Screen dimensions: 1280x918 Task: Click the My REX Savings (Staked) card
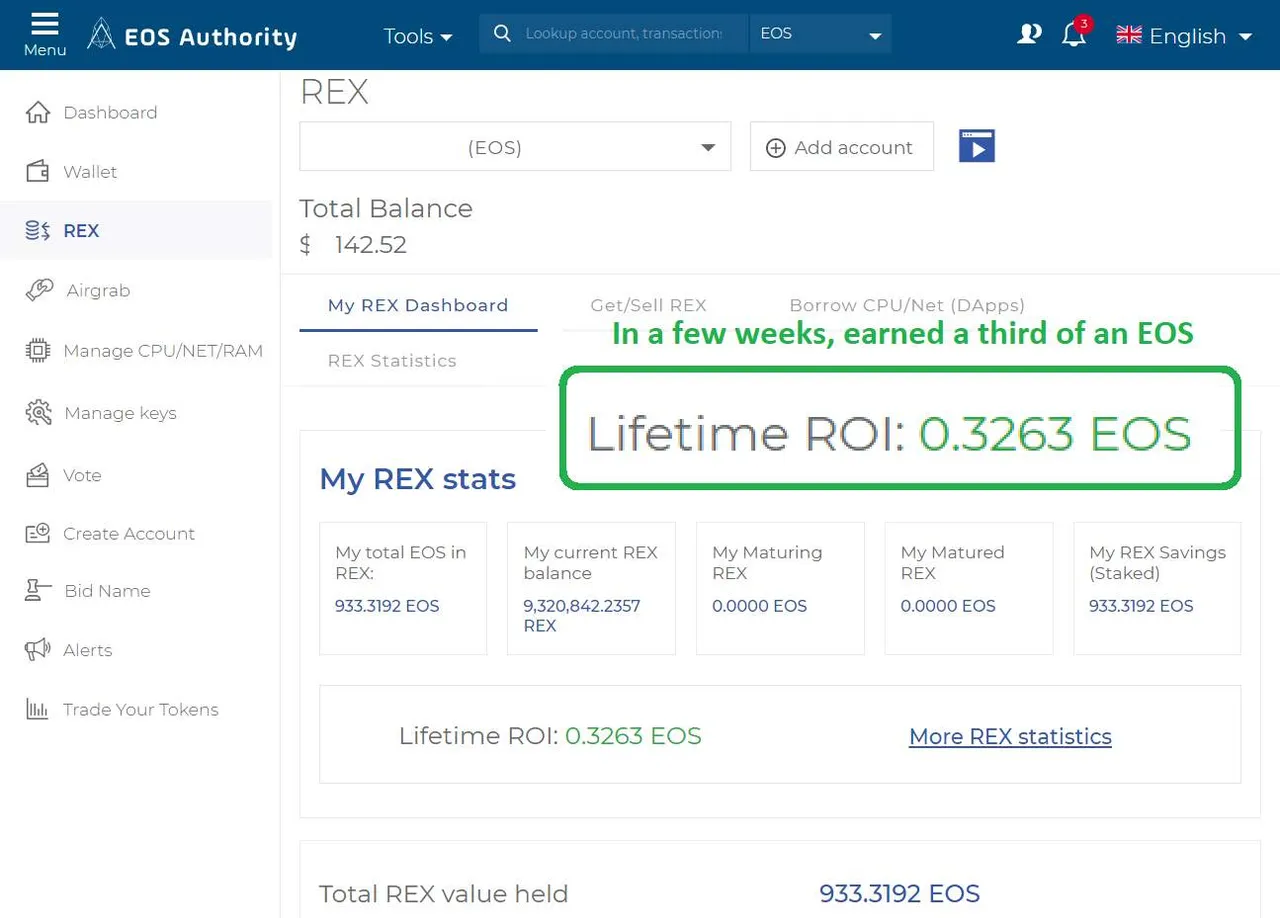click(1157, 588)
